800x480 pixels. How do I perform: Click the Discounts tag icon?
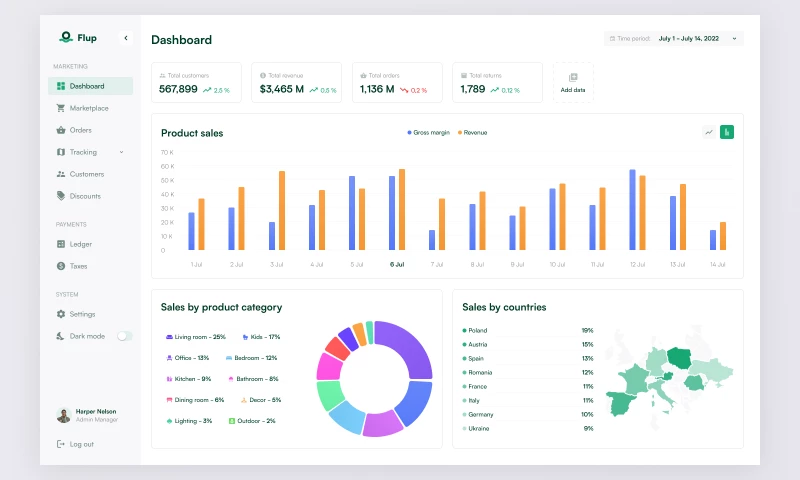click(x=61, y=196)
